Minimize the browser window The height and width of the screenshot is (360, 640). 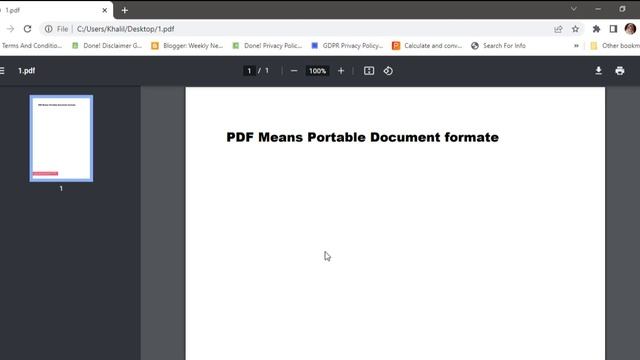(598, 9)
